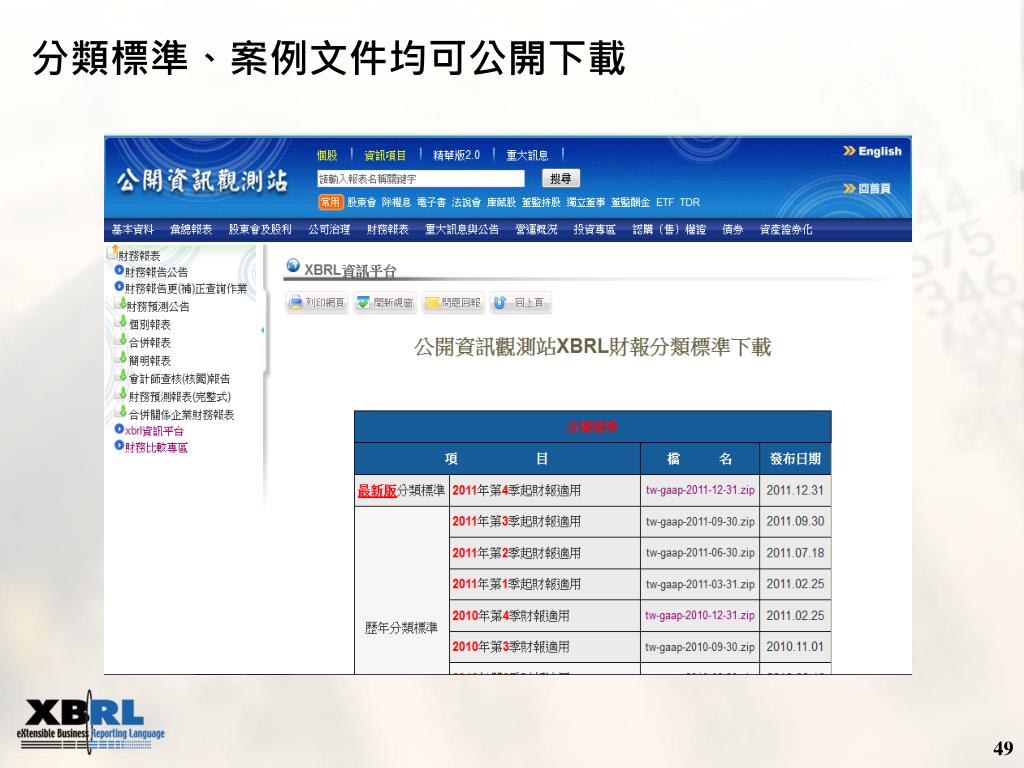Image resolution: width=1024 pixels, height=768 pixels.
Task: Click the 發布日期 column header
Action: point(795,458)
